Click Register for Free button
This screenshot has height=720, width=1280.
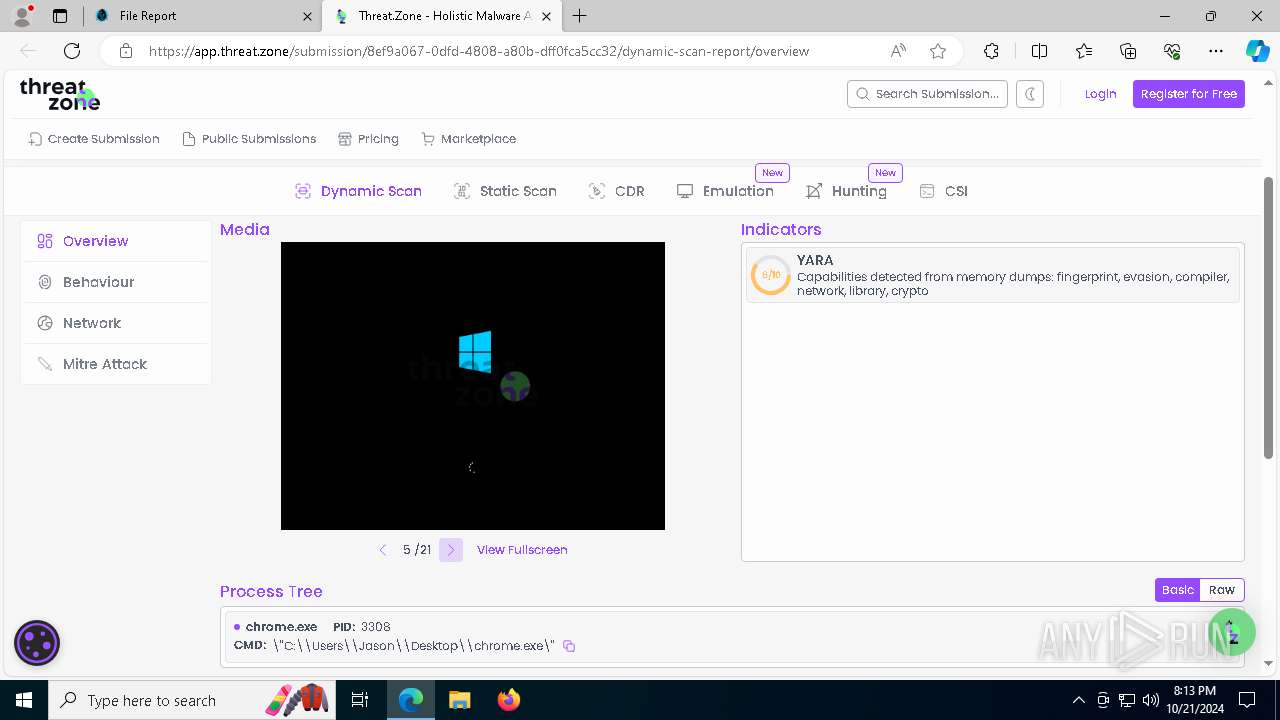click(x=1189, y=94)
